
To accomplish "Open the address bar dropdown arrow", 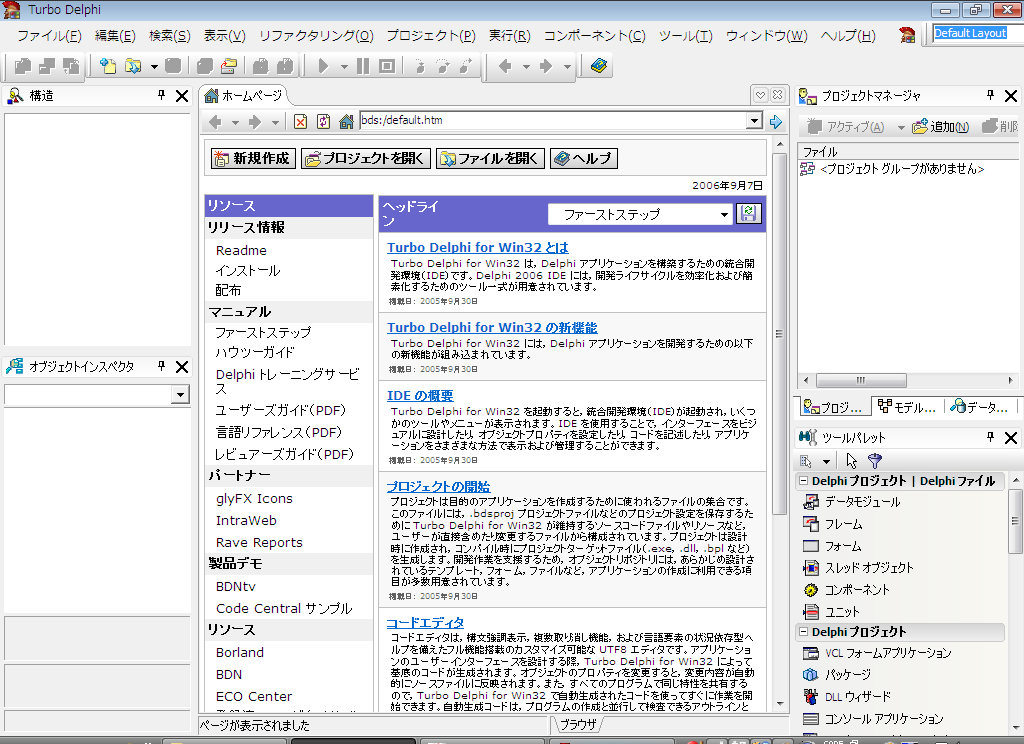I will tap(754, 120).
